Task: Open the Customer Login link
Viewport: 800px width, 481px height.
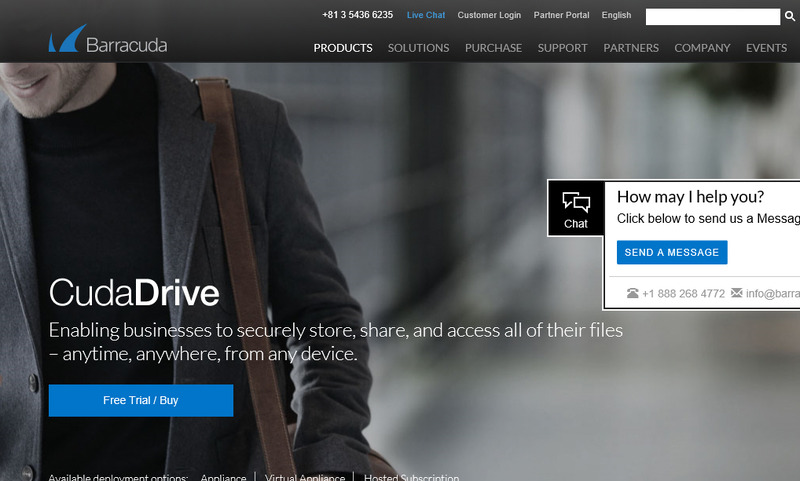Action: [489, 15]
